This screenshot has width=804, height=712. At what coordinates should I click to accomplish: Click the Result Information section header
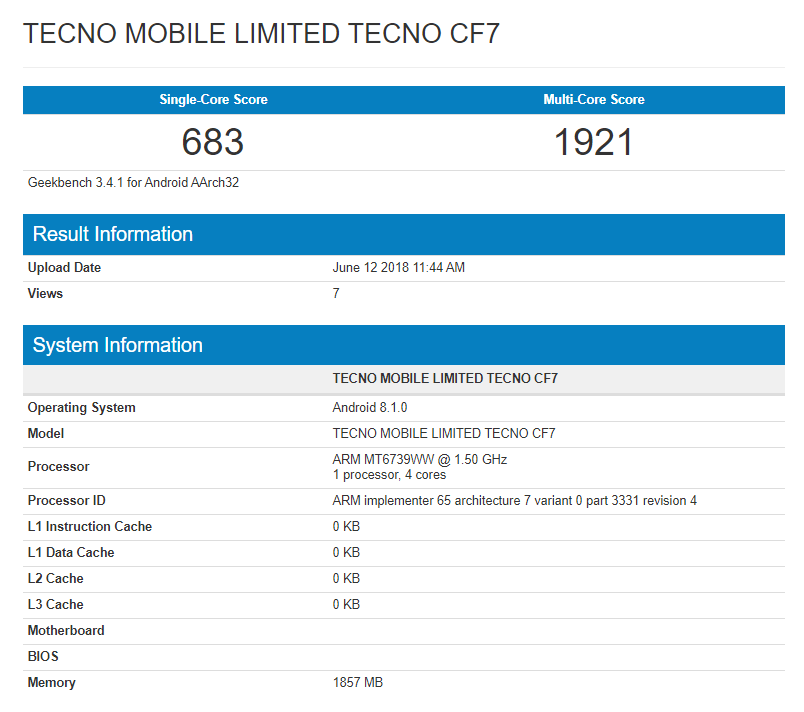click(x=113, y=234)
